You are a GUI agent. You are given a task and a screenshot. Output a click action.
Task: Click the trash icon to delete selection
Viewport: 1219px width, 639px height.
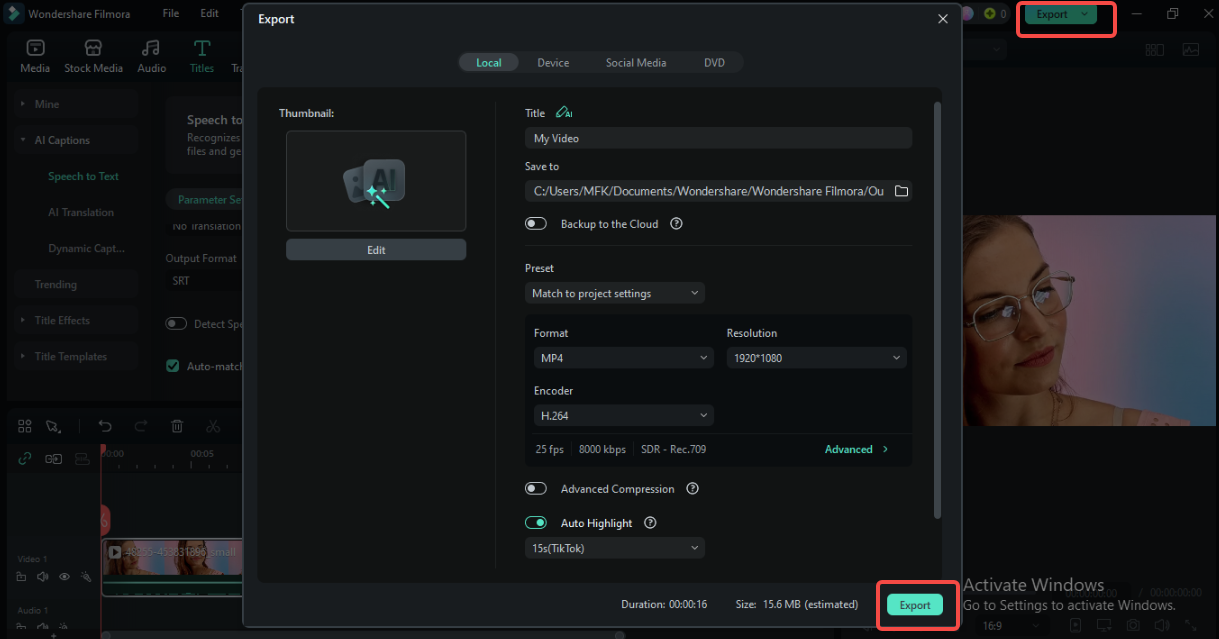click(177, 426)
